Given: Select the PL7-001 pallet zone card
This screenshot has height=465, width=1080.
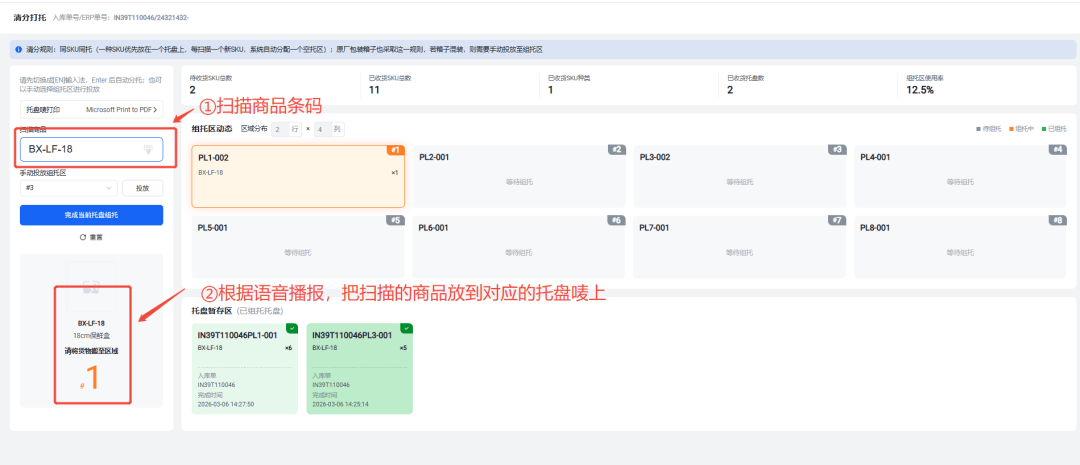Looking at the screenshot, I should pos(740,247).
